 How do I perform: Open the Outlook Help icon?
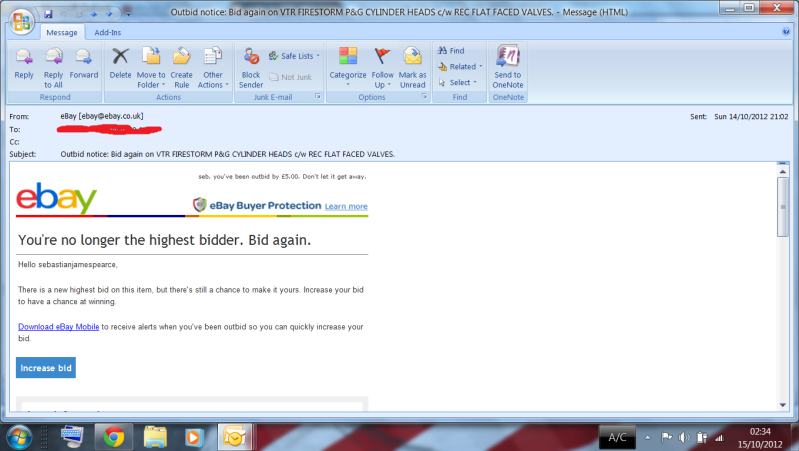click(786, 32)
